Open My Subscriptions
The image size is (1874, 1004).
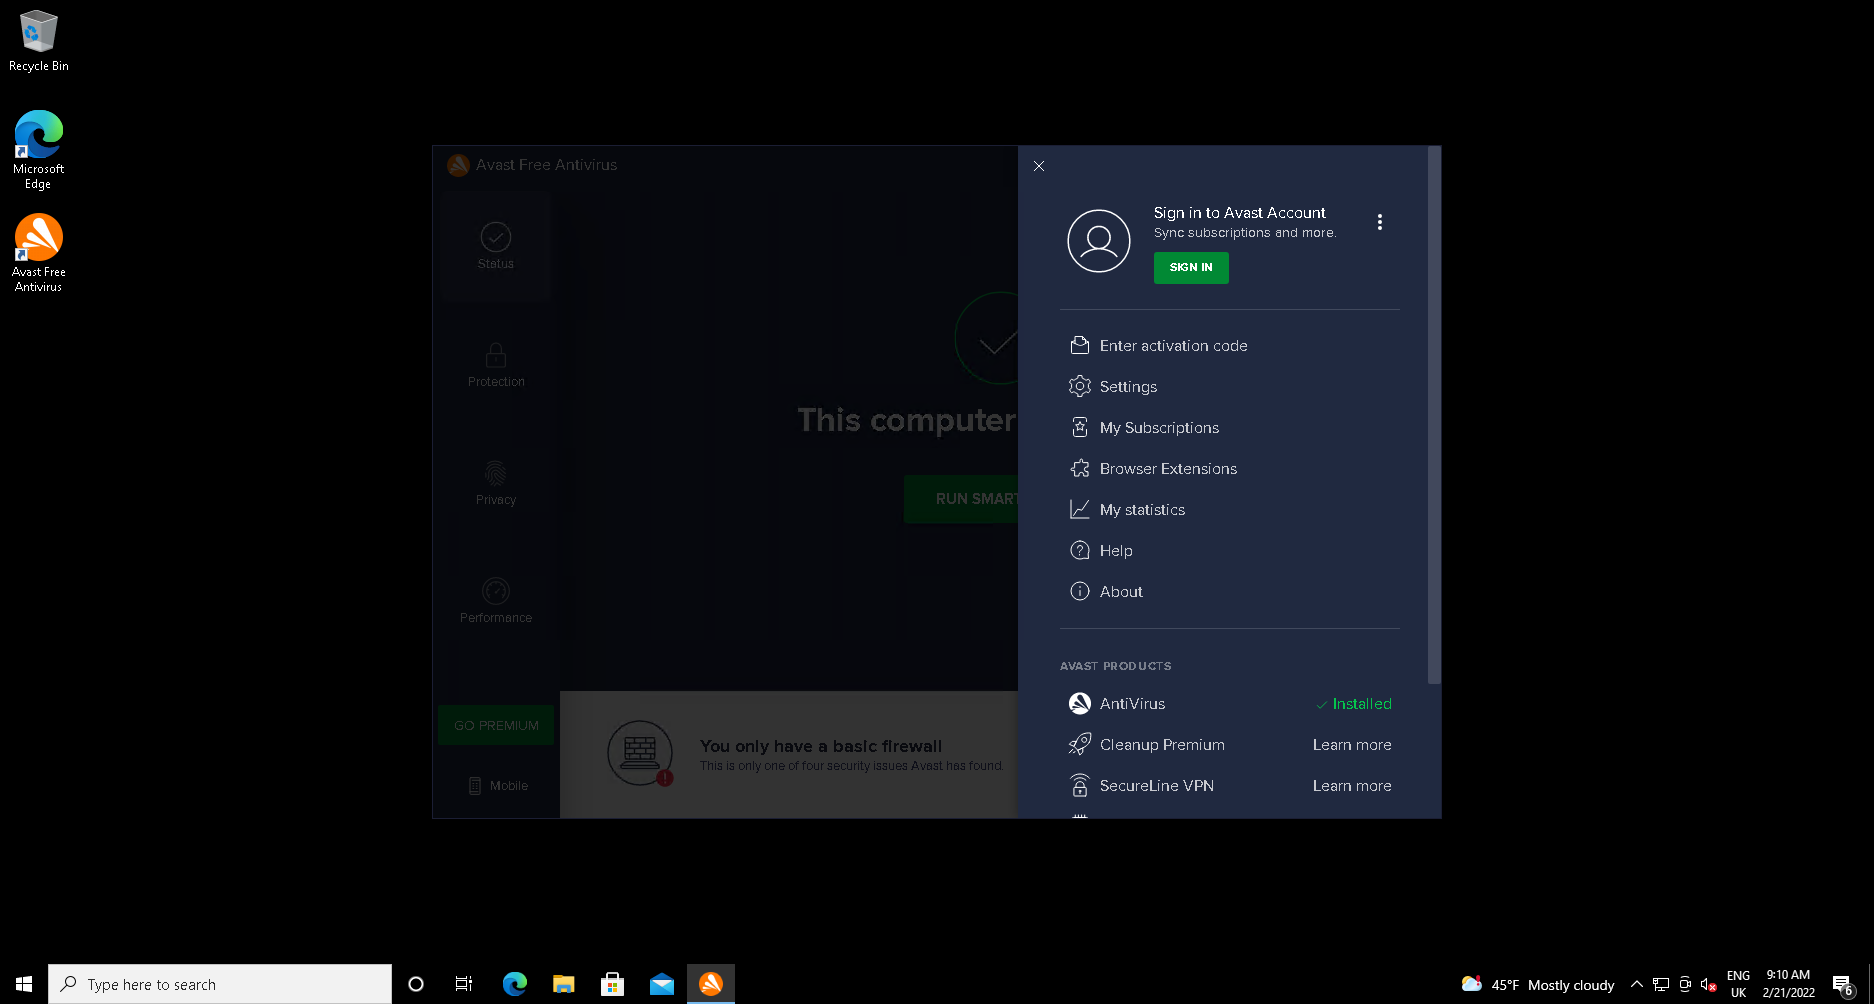click(x=1159, y=428)
